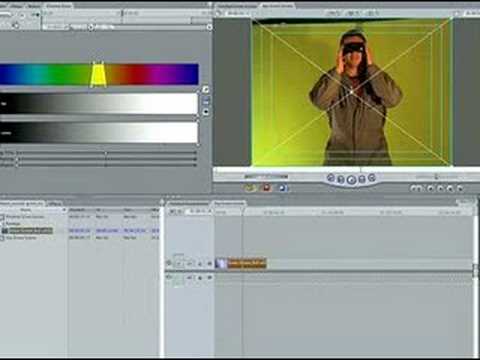Click the saturation gradient bar in the Chroma Keyer
This screenshot has height=360, width=480.
click(99, 104)
